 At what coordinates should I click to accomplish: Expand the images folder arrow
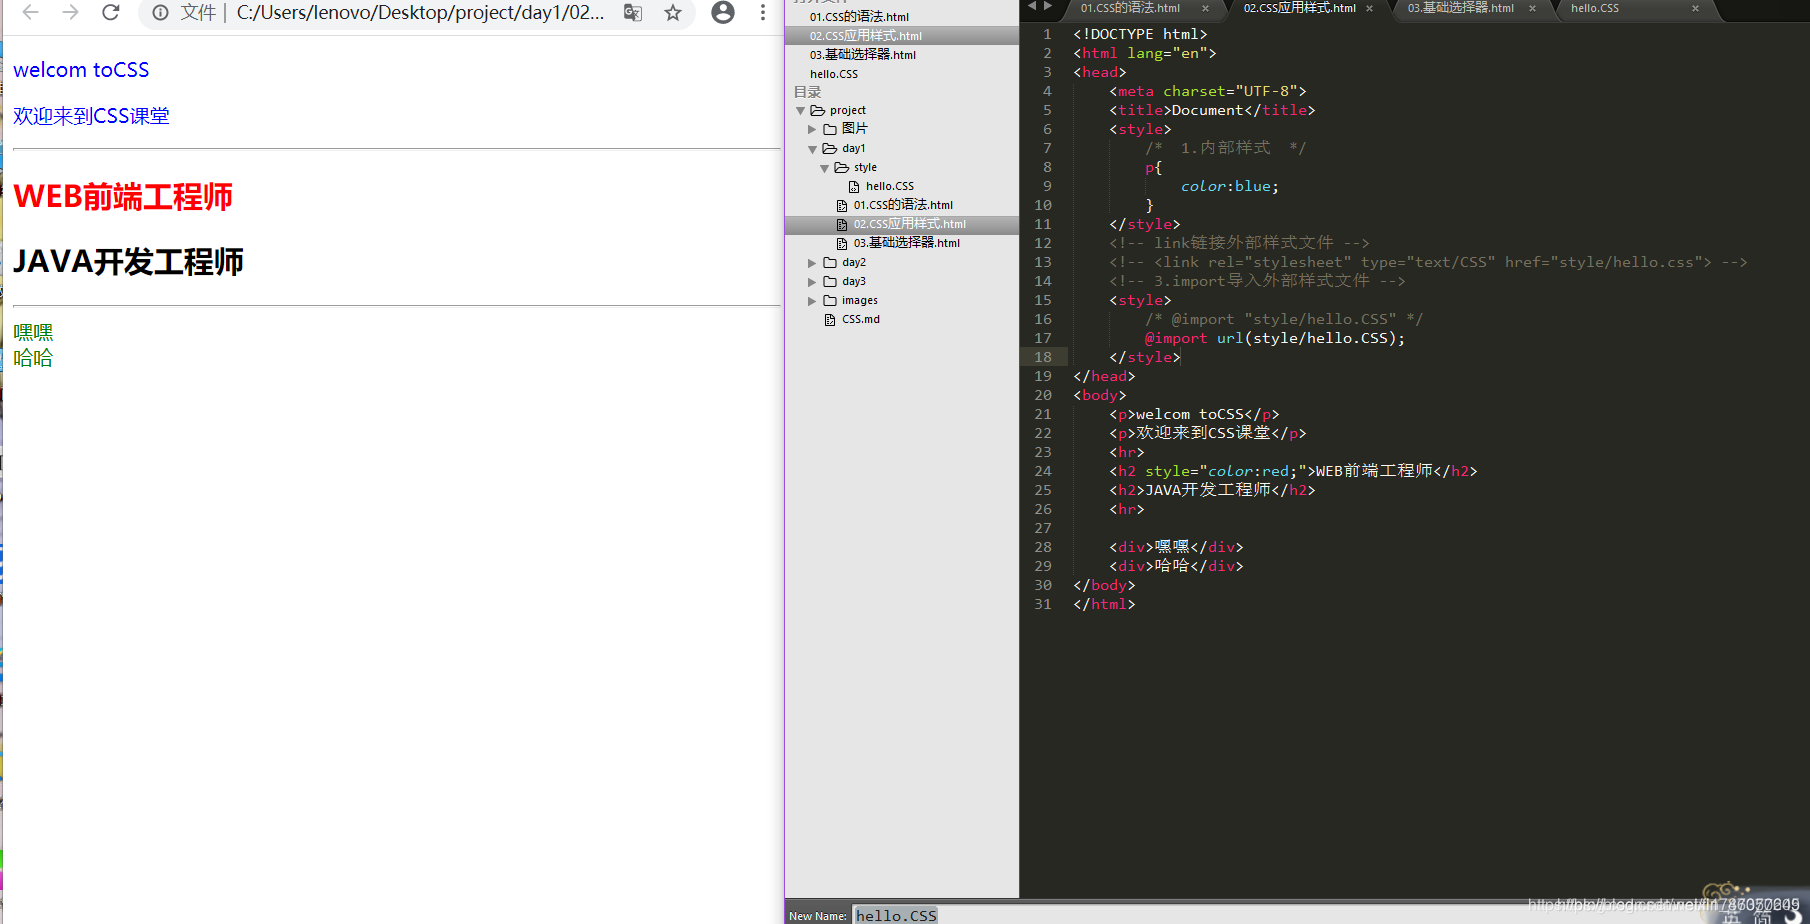coord(812,301)
